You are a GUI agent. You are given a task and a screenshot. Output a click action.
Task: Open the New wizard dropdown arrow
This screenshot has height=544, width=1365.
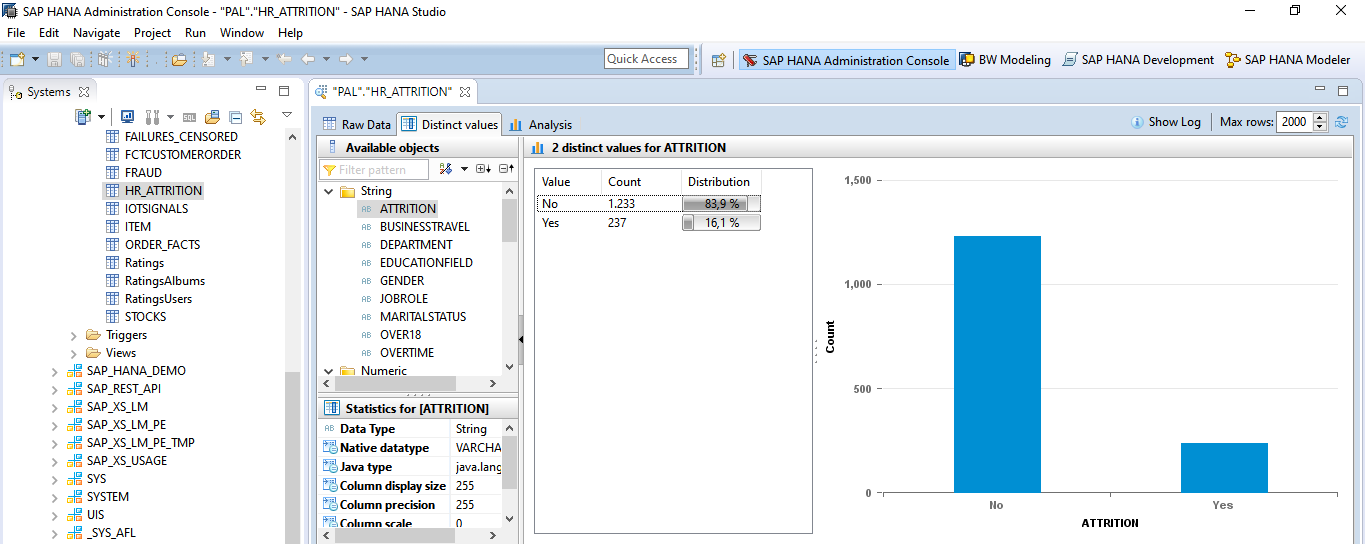point(34,60)
